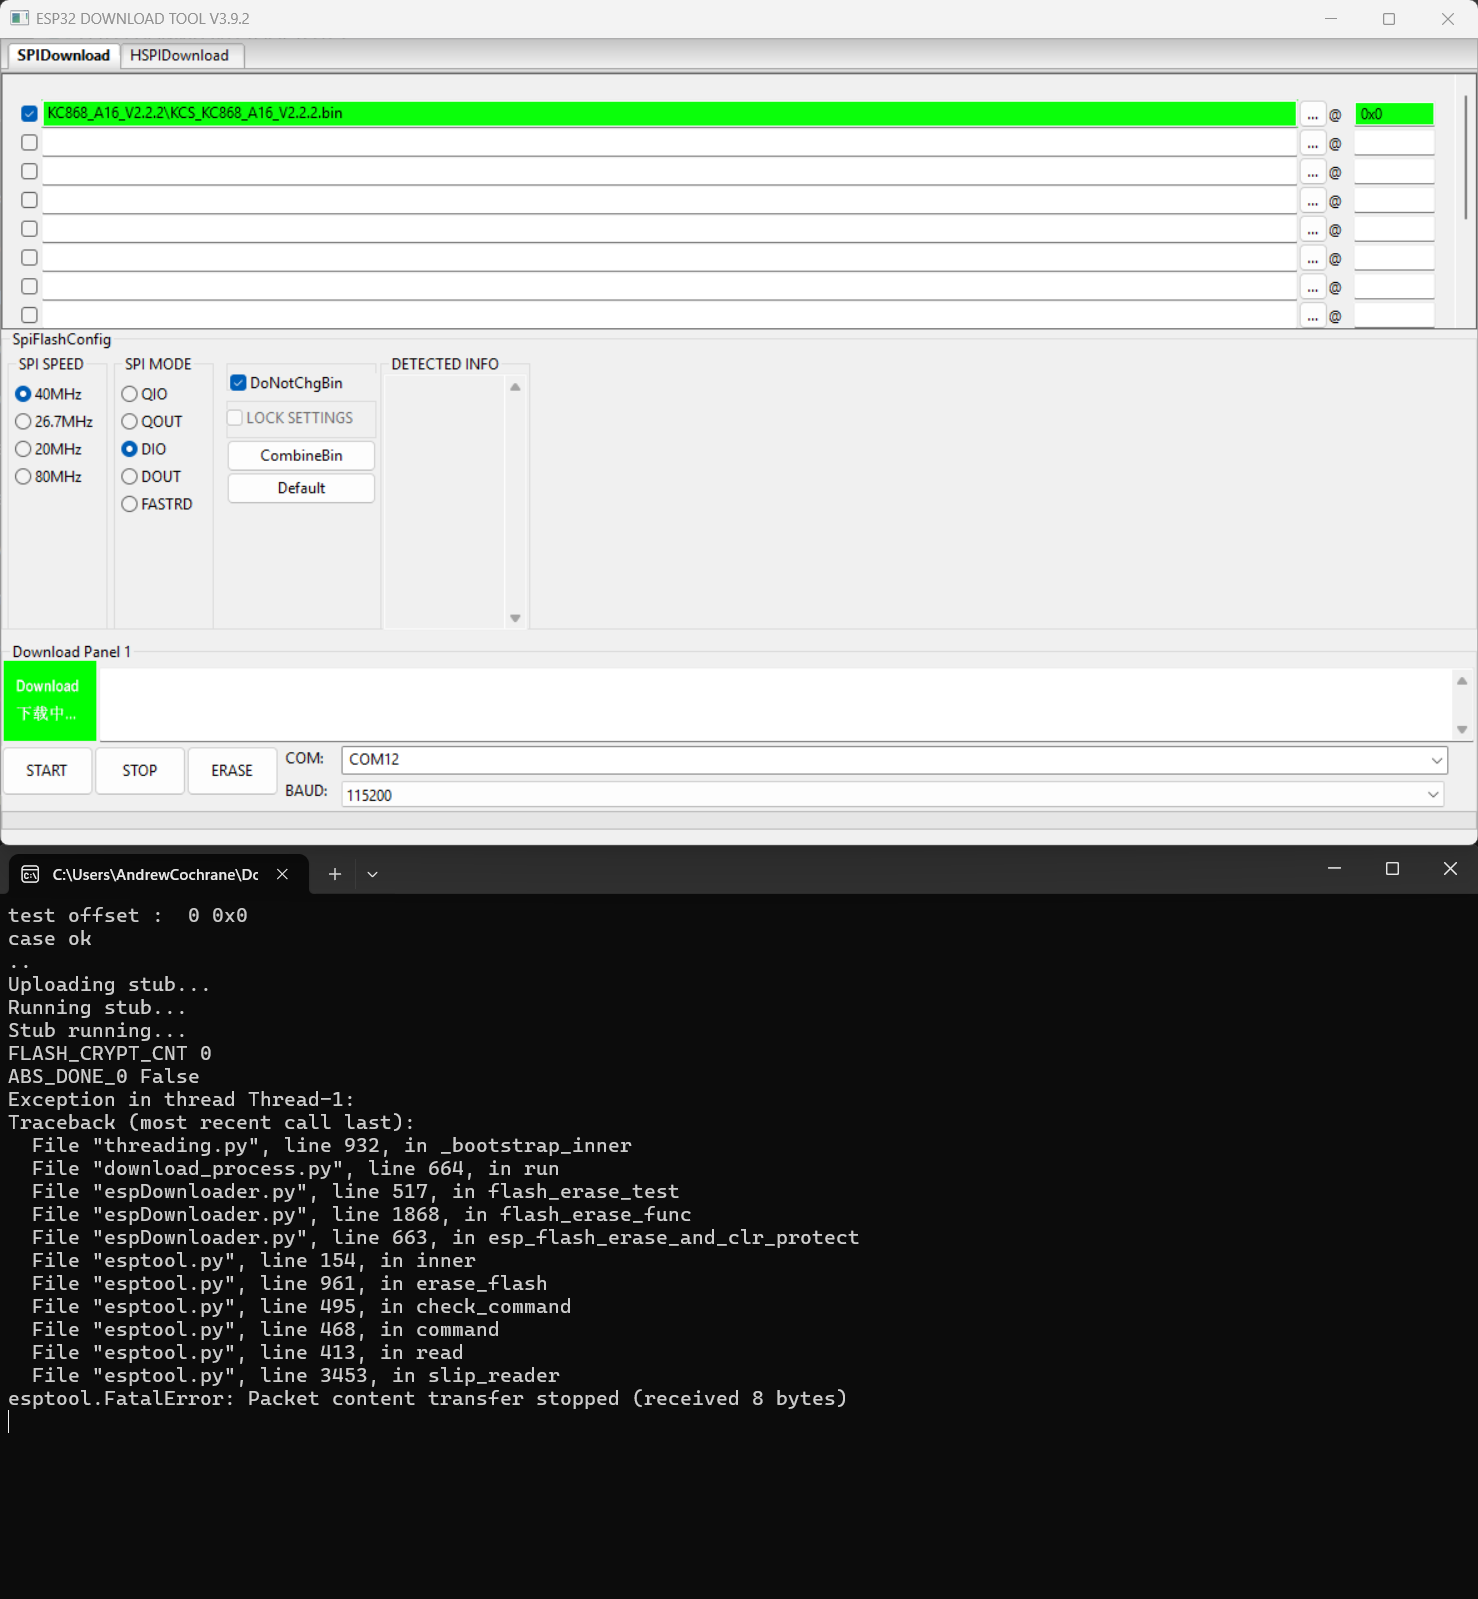Expand the COM port dropdown
Viewport: 1478px width, 1599px height.
click(1436, 760)
